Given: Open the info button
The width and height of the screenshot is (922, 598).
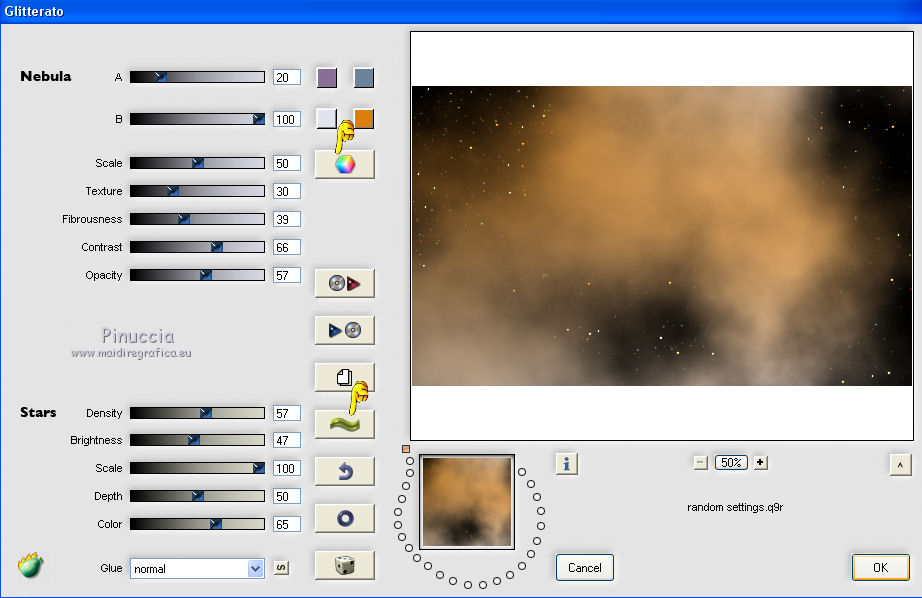Looking at the screenshot, I should click(566, 464).
